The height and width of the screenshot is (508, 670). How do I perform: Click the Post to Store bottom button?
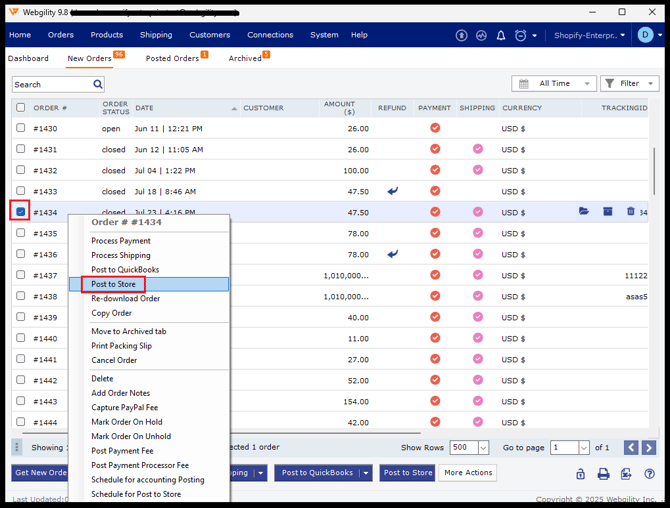[x=407, y=473]
